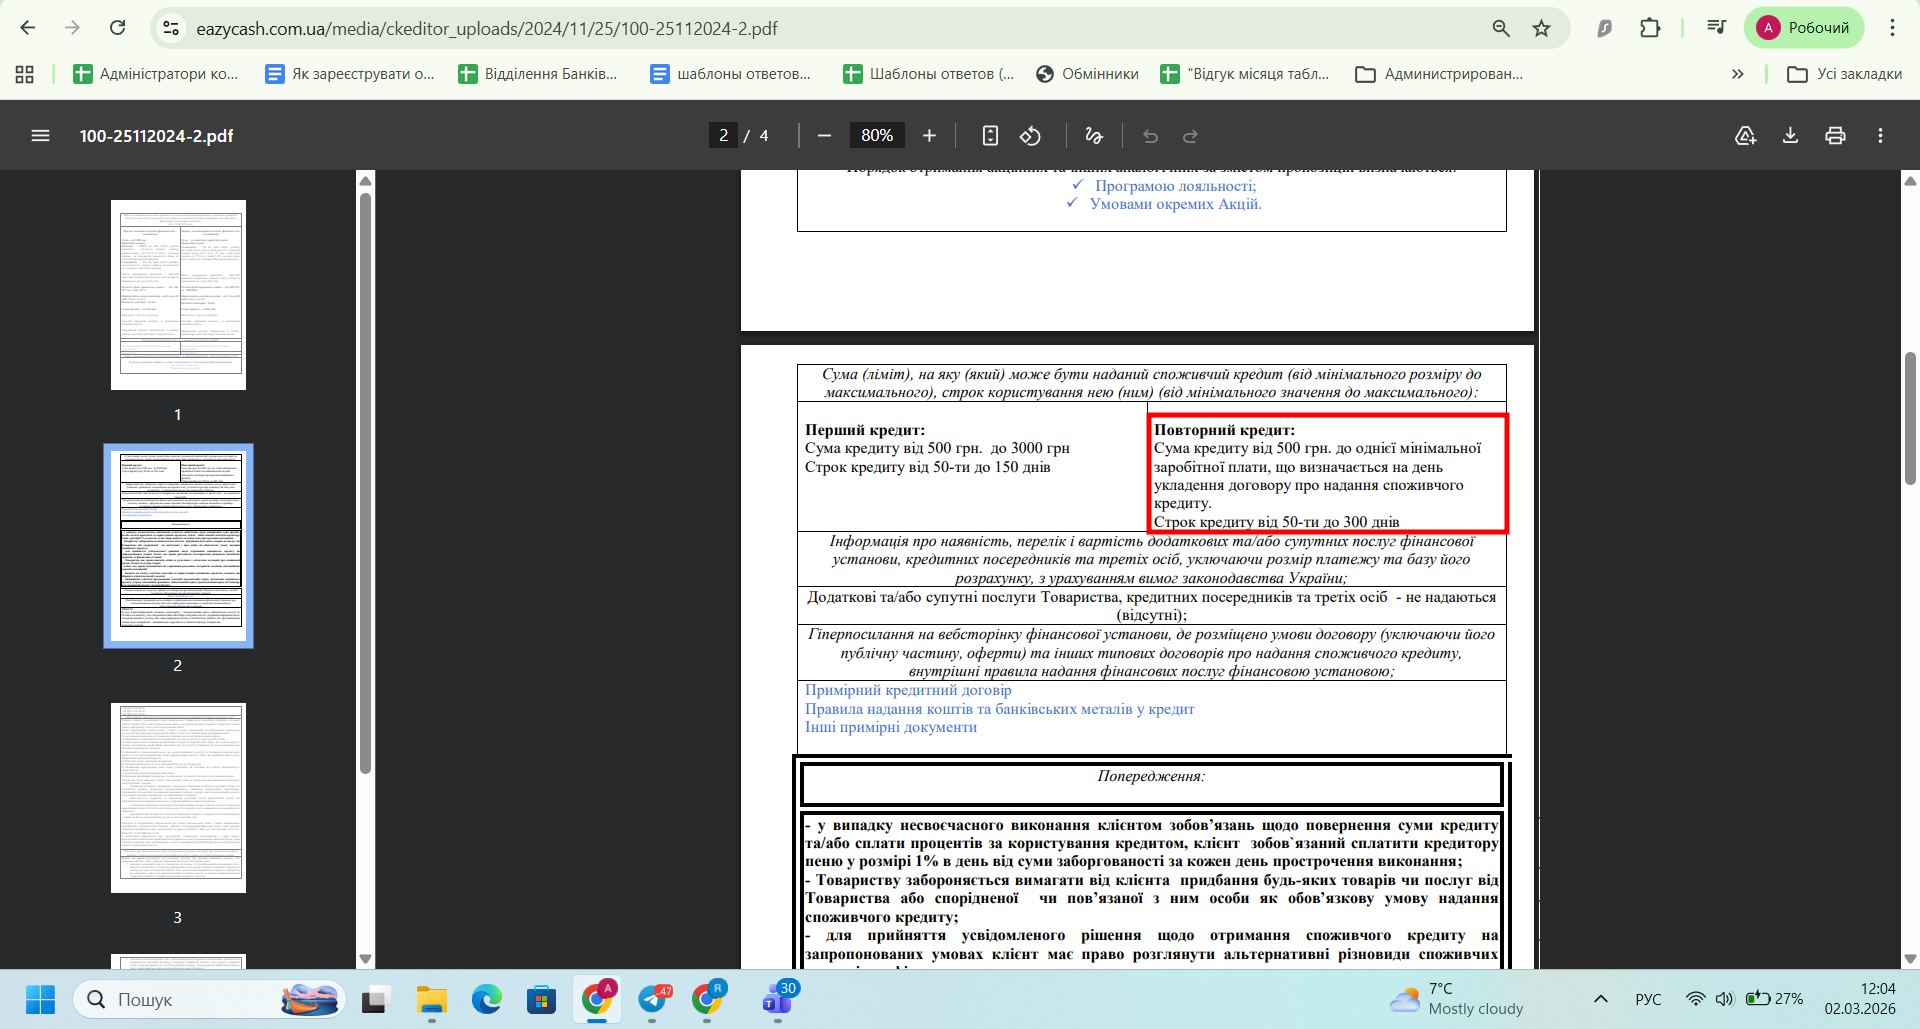Open the Інші примірні документи link
Image resolution: width=1920 pixels, height=1029 pixels.
click(891, 727)
